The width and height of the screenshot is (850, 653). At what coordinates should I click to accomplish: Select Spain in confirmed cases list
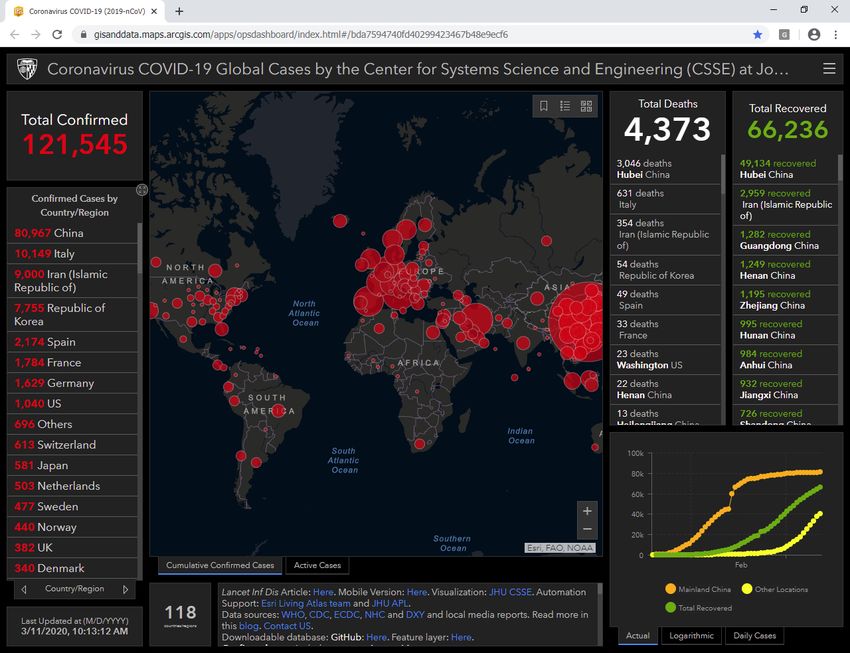pos(72,342)
